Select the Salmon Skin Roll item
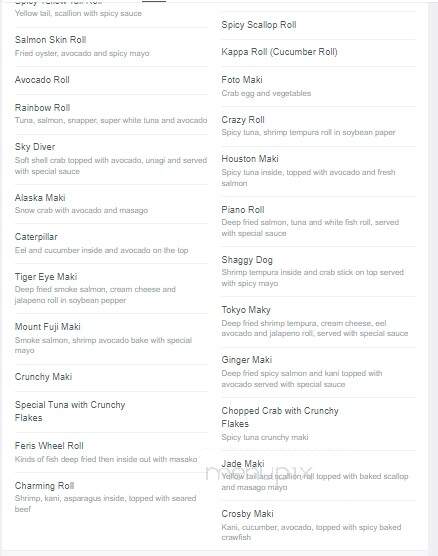 (x=50, y=40)
